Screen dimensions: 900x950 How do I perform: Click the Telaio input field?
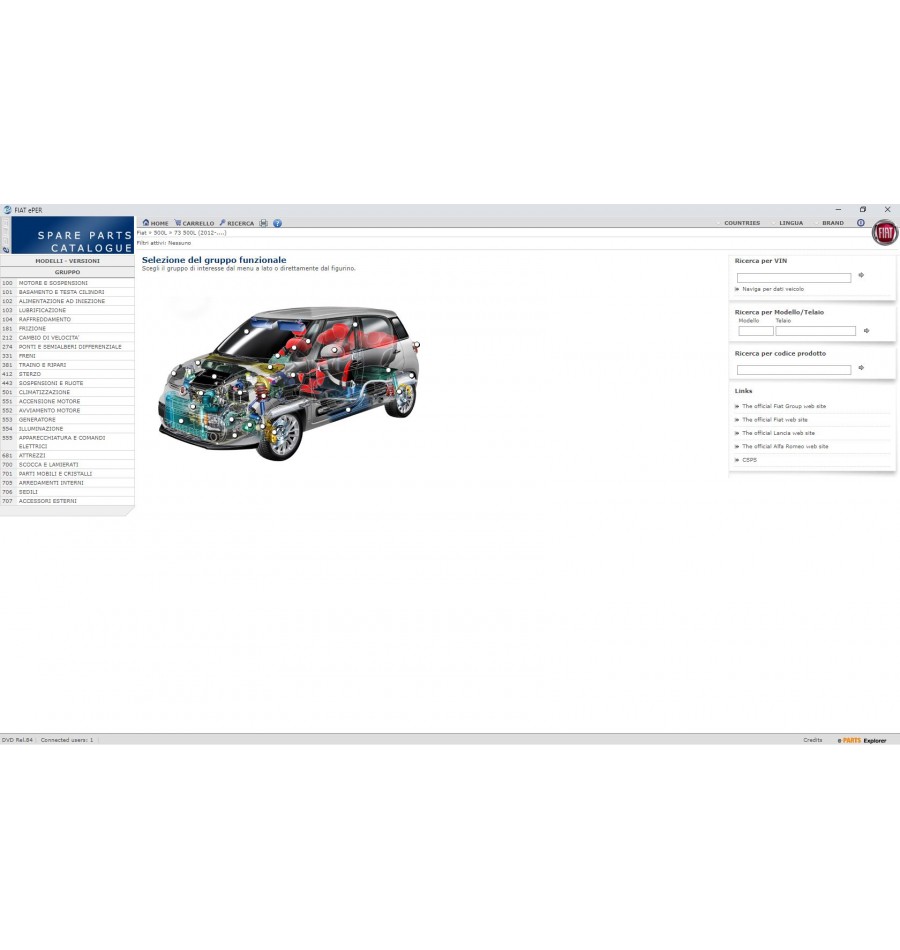(816, 331)
